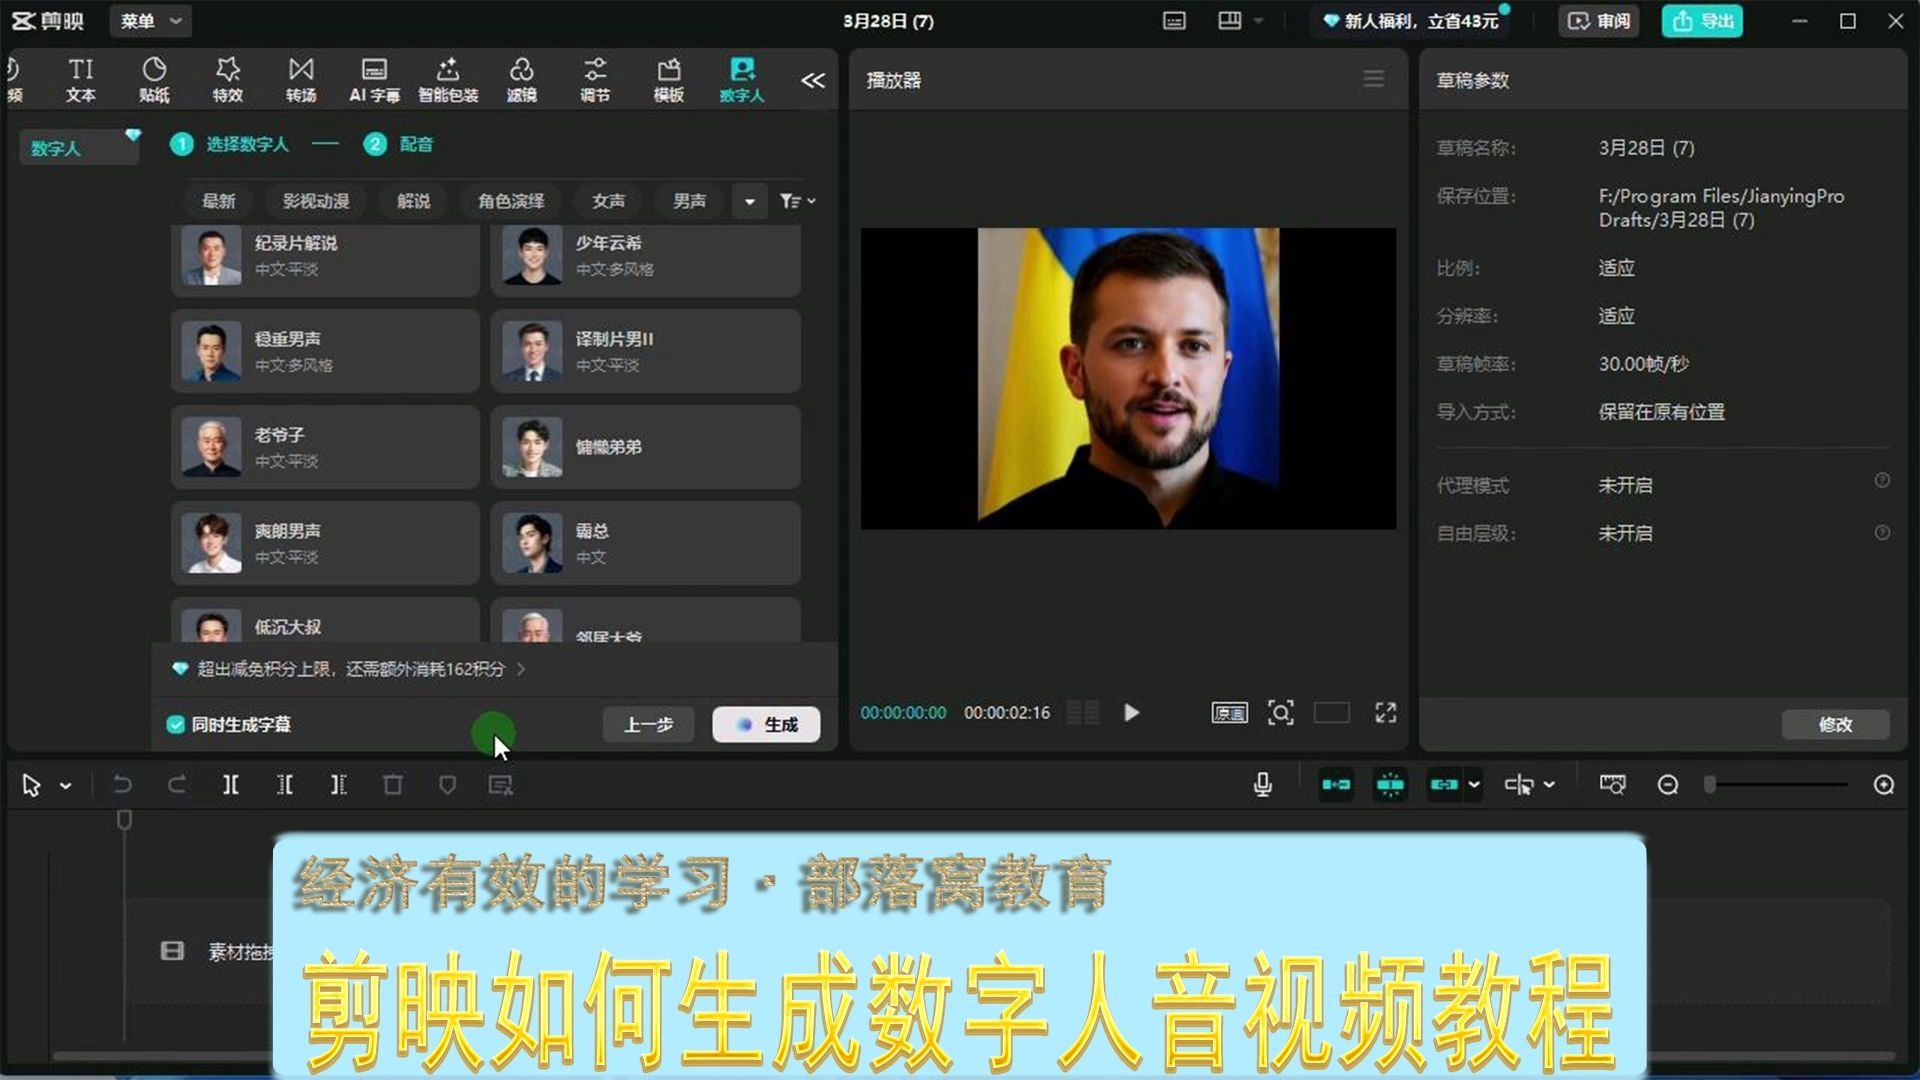The width and height of the screenshot is (1920, 1080).
Task: Enter fullscreen preview
Action: pos(1385,713)
